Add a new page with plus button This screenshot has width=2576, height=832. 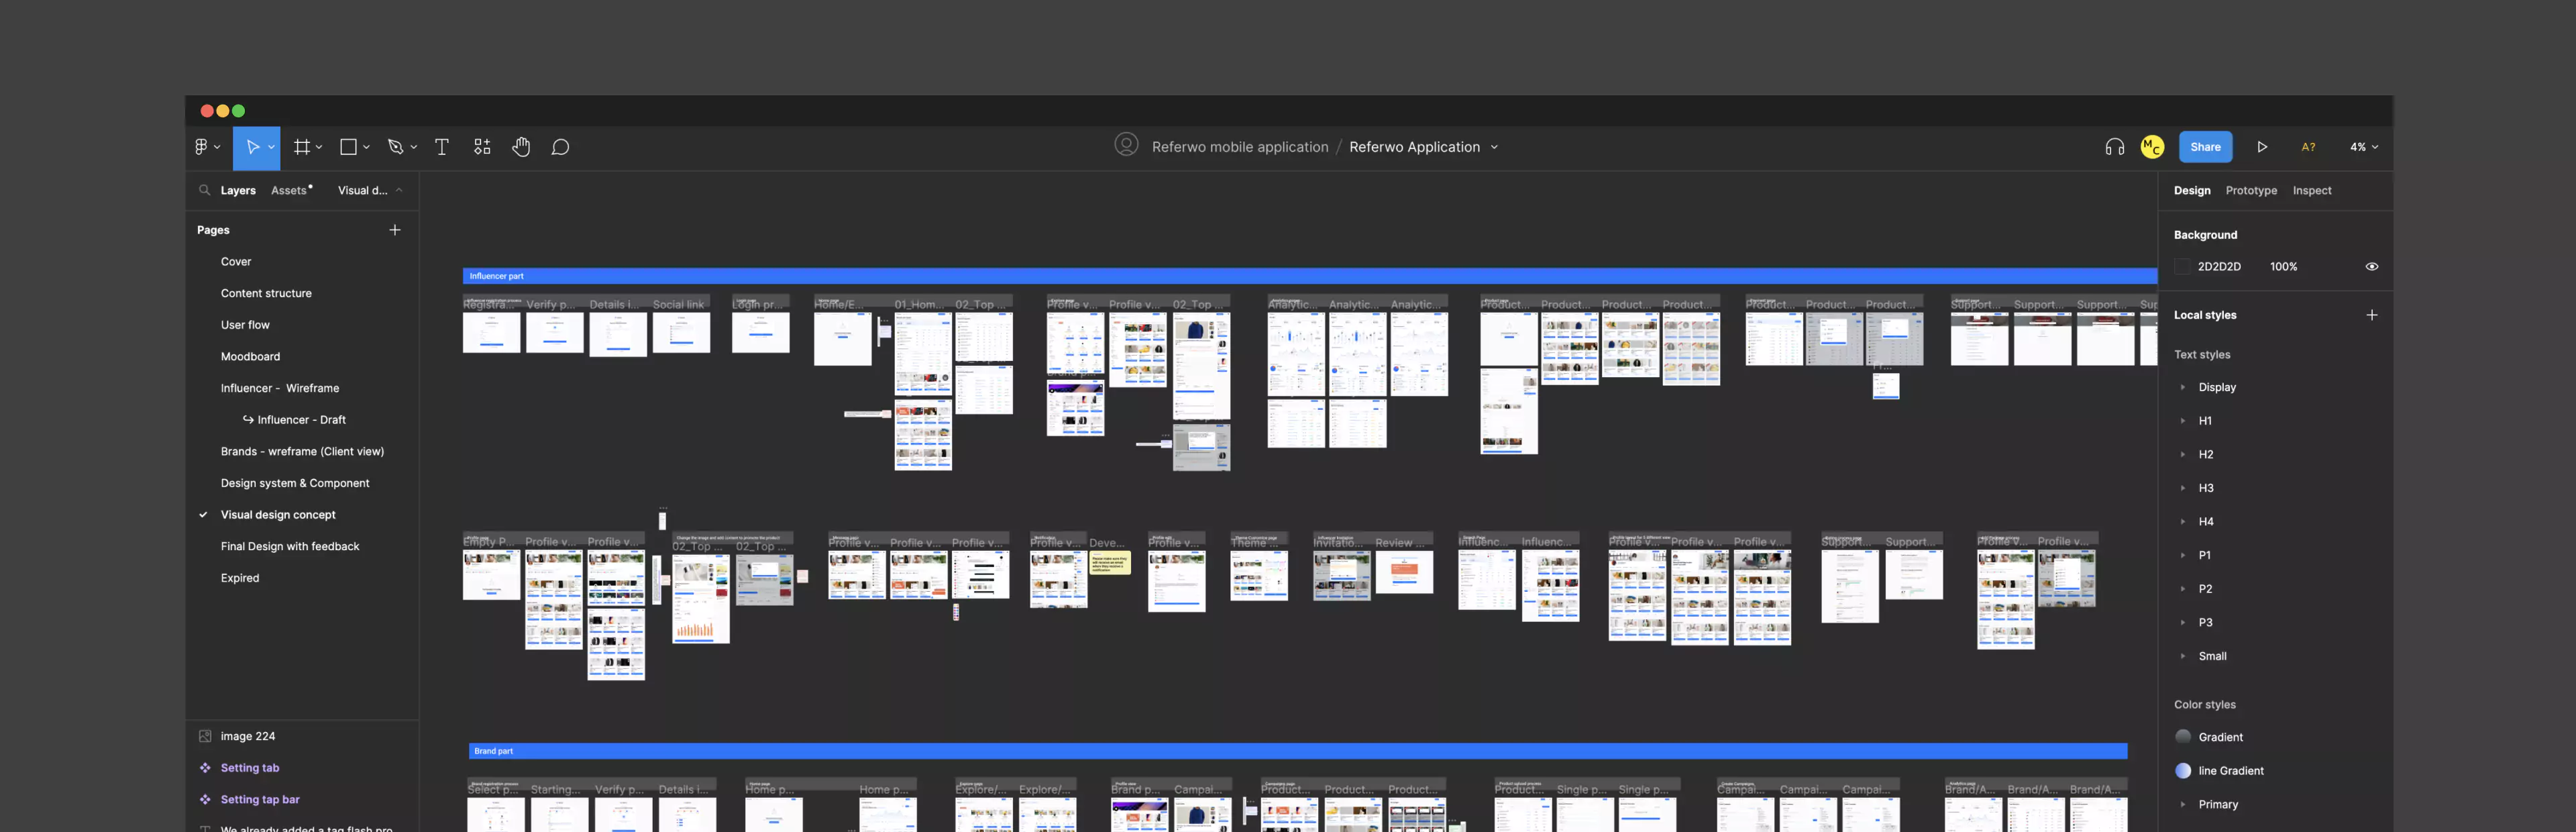(x=395, y=230)
